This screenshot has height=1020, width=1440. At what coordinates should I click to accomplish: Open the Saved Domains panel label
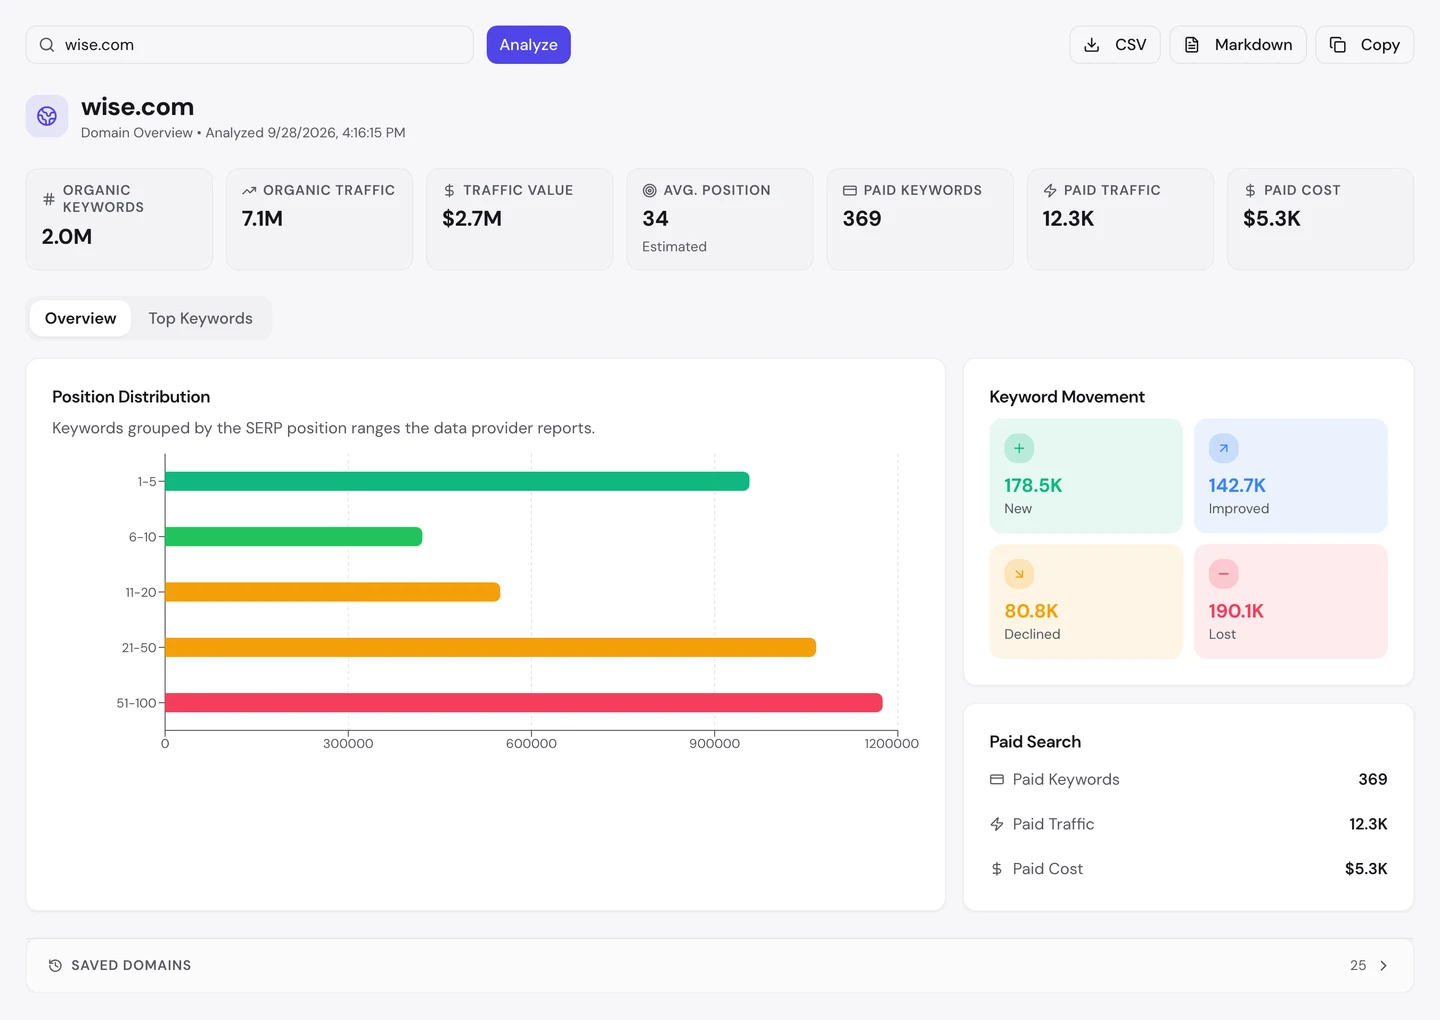pos(131,965)
